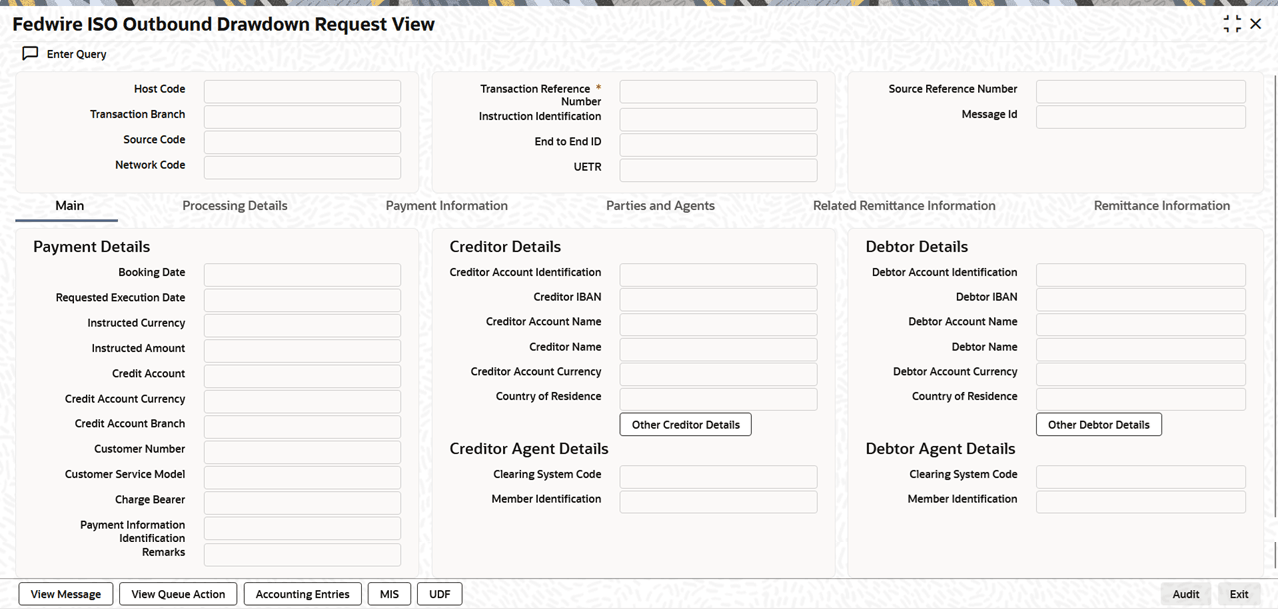Viewport: 1278px width, 609px height.
Task: Collapse the window with the restore icon
Action: pyautogui.click(x=1232, y=24)
